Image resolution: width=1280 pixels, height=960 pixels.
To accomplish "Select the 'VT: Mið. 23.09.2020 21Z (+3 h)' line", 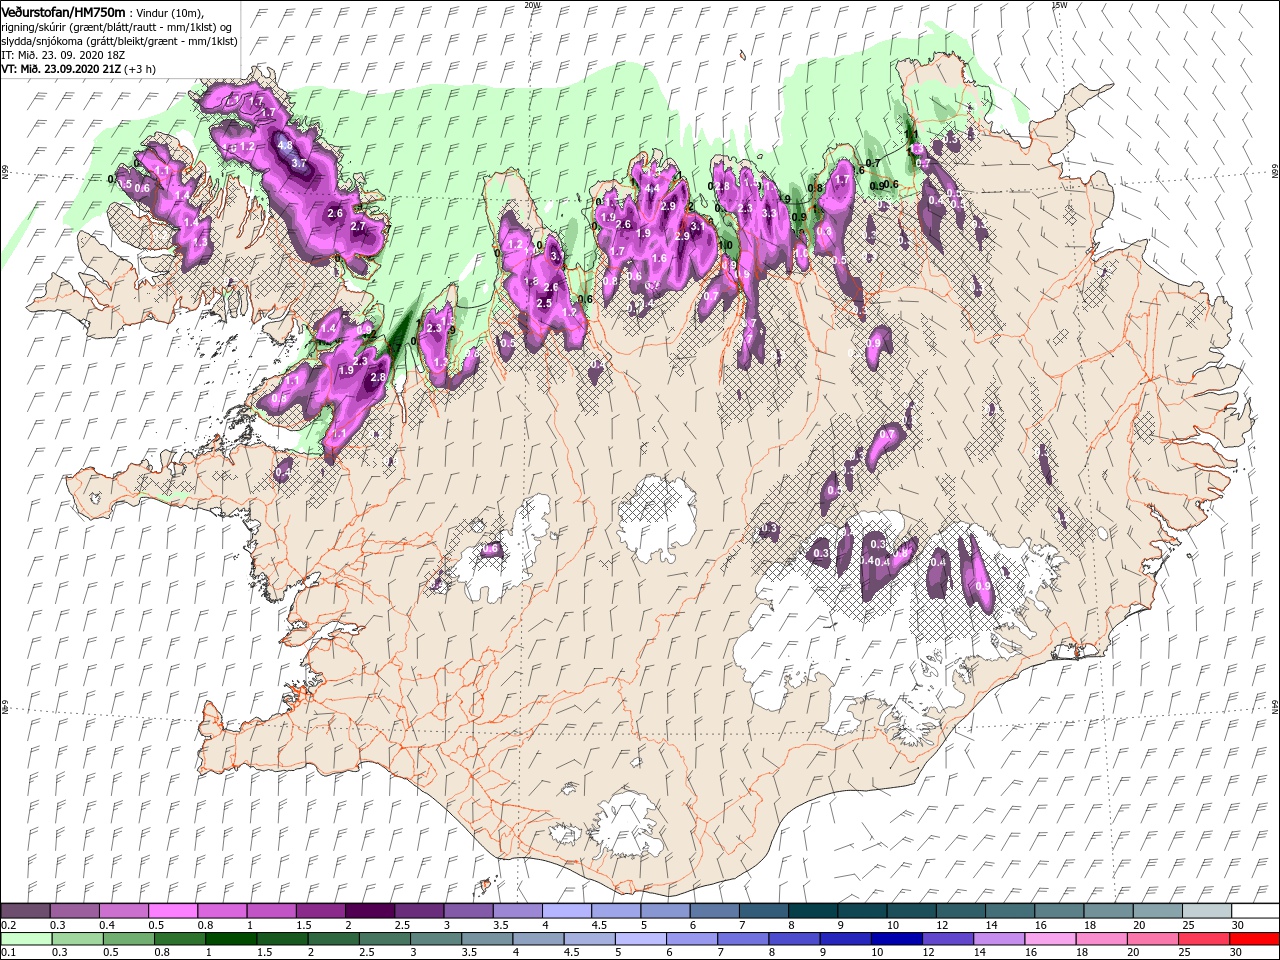I will 78,69.
